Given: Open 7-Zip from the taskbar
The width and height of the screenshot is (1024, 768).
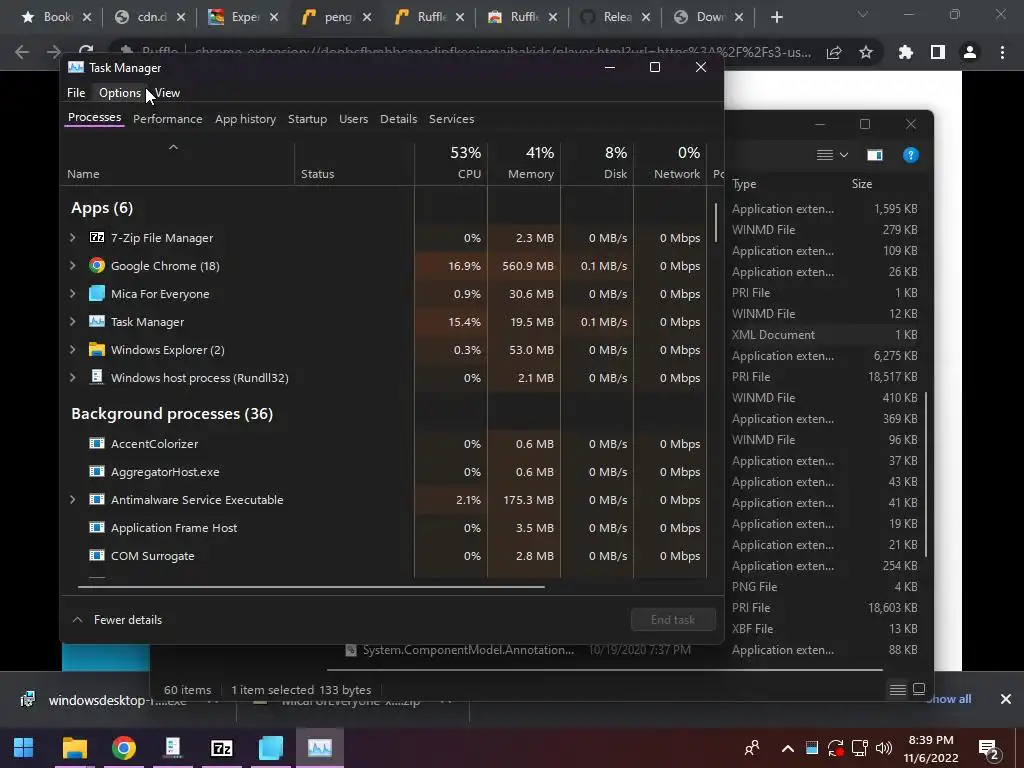Looking at the screenshot, I should [x=221, y=748].
